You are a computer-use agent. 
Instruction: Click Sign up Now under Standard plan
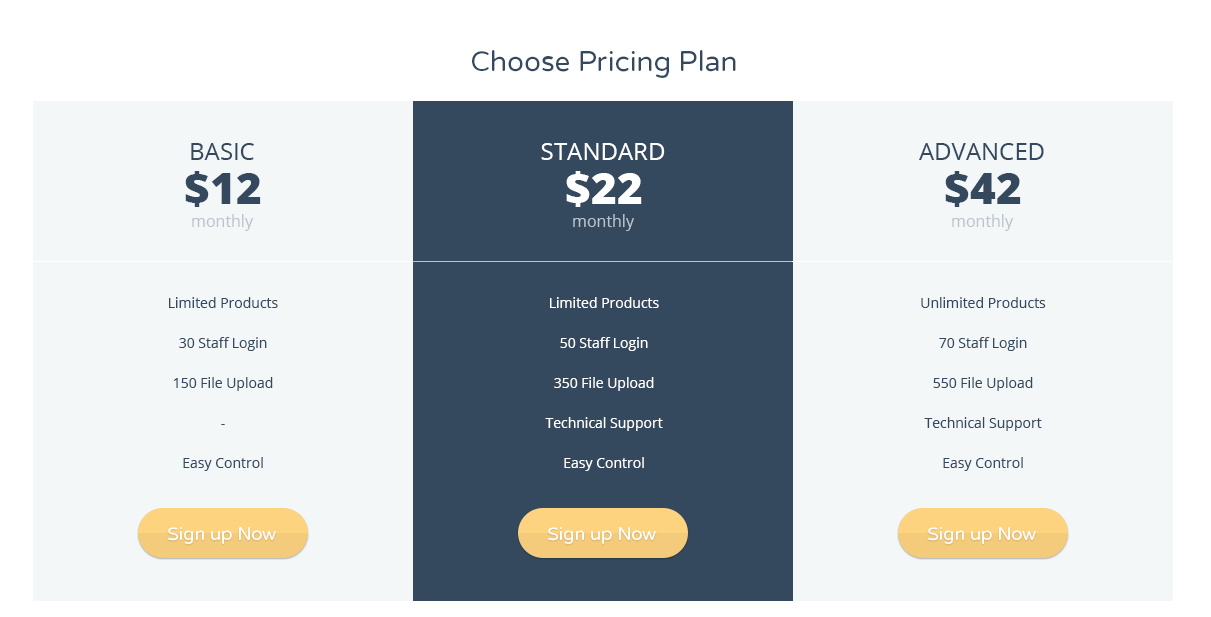coord(603,533)
